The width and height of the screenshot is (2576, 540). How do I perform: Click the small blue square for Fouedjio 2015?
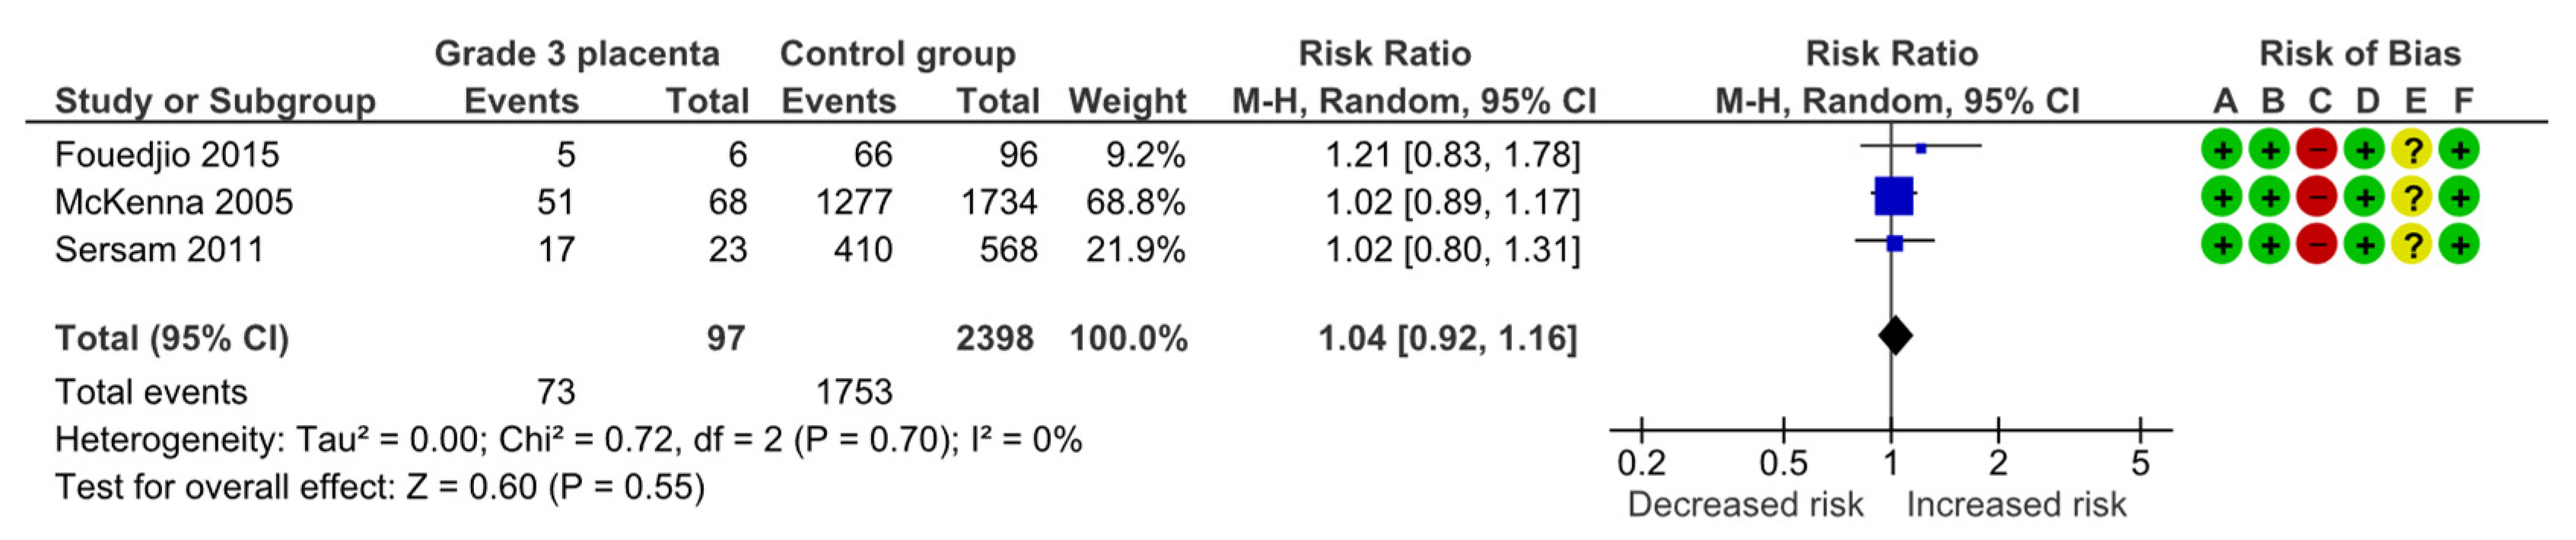1921,148
